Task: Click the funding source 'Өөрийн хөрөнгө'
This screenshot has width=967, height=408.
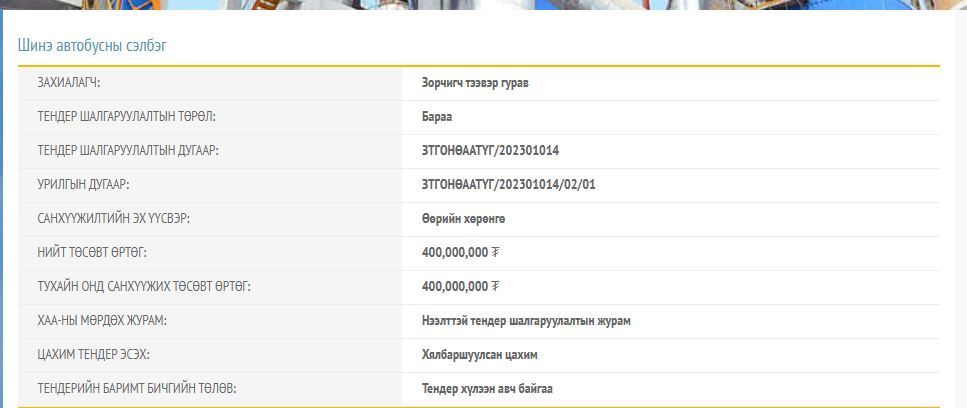Action: [463, 219]
